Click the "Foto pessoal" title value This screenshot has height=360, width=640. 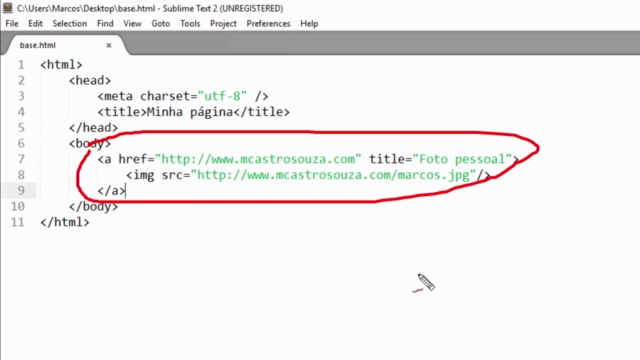[462, 159]
